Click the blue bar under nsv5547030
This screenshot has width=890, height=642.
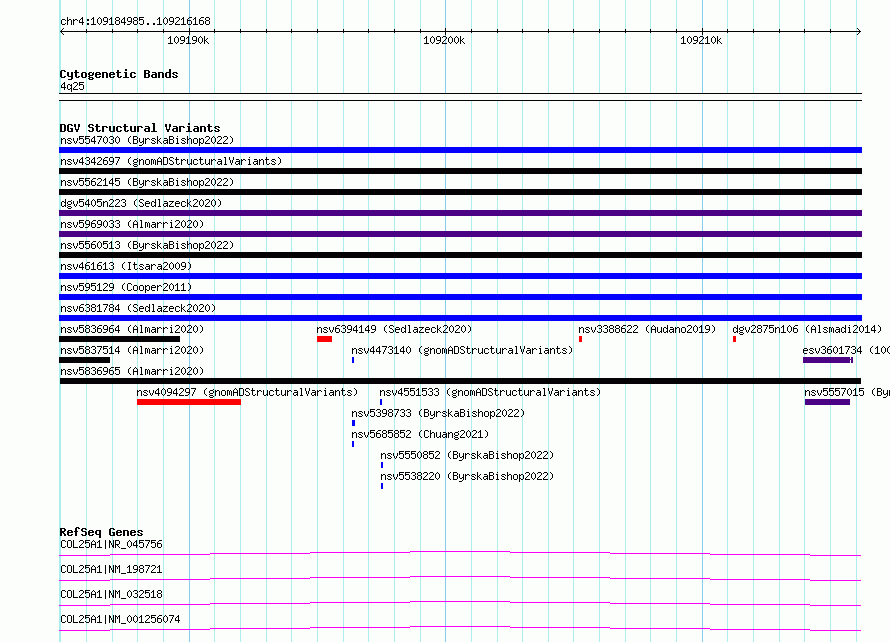[460, 150]
